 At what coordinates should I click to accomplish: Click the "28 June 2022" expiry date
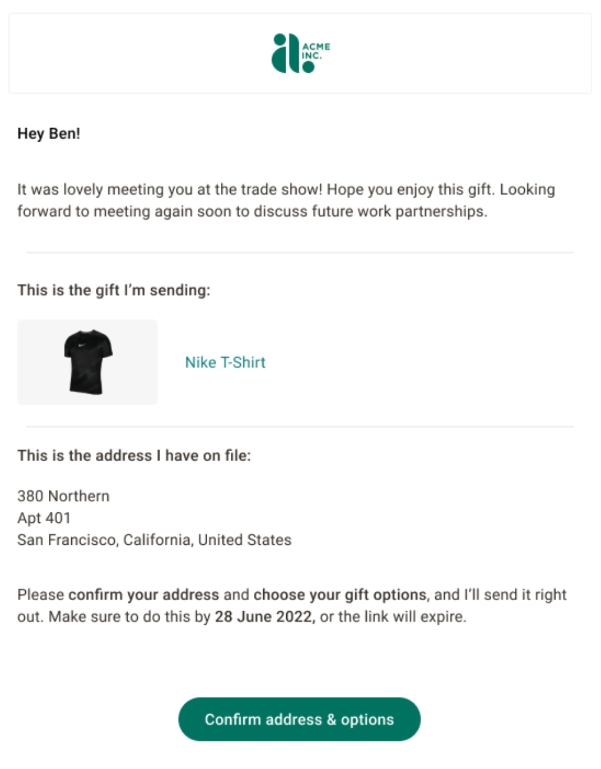(x=265, y=616)
